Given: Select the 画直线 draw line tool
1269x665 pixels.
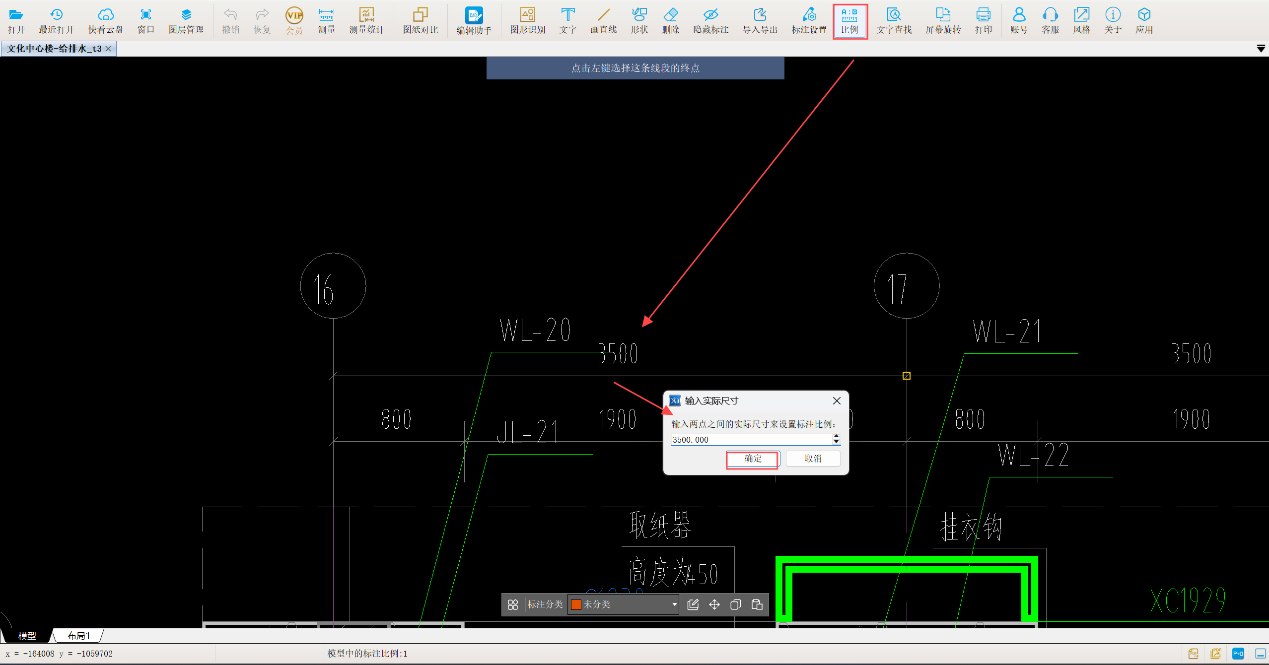Looking at the screenshot, I should [603, 20].
